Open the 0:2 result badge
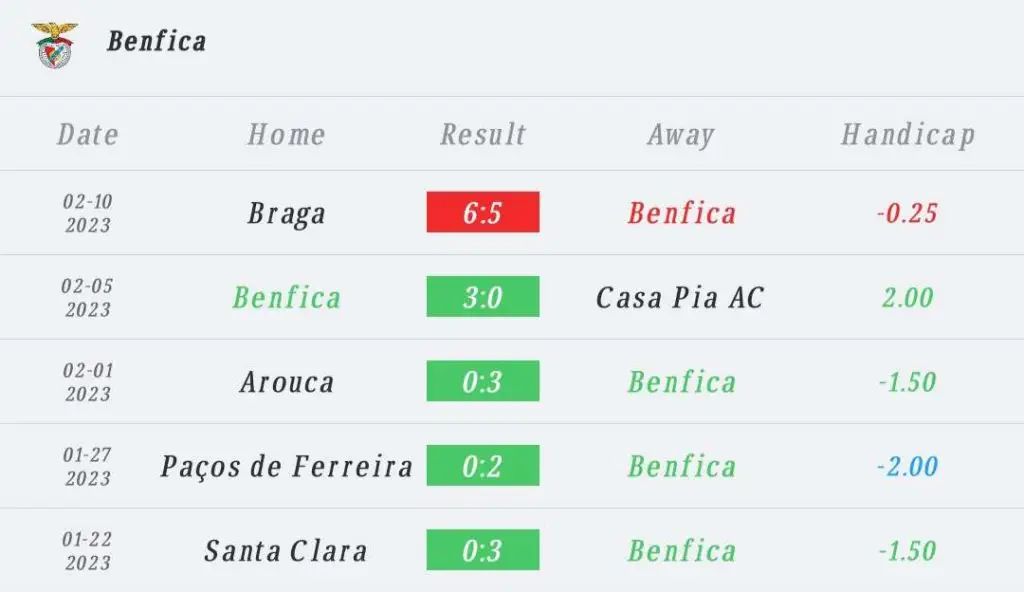The image size is (1024, 592). [483, 465]
